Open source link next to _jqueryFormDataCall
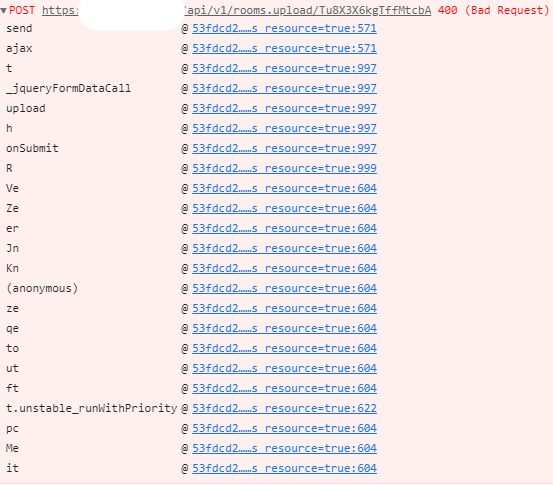553x490 pixels. [x=284, y=88]
